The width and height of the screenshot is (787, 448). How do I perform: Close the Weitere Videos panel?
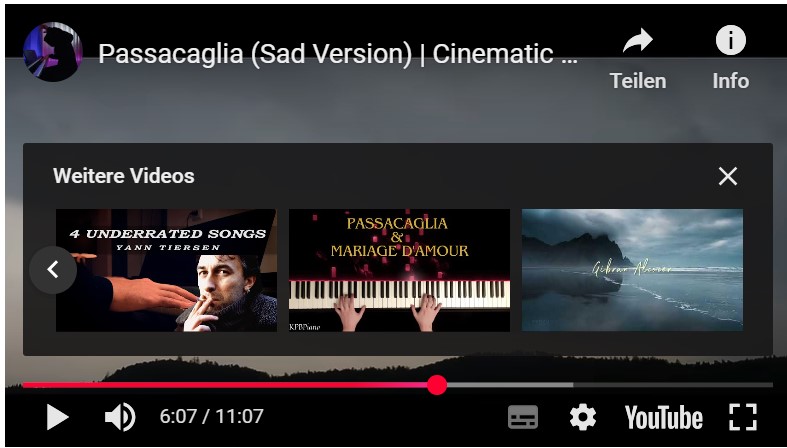[x=728, y=177]
